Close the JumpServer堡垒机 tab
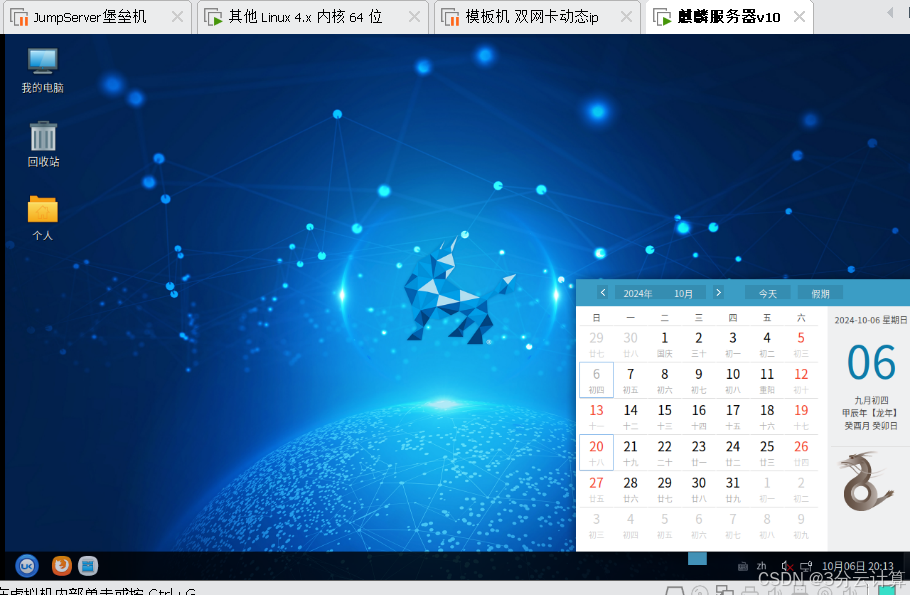Viewport: 910px width, 595px height. (x=177, y=17)
